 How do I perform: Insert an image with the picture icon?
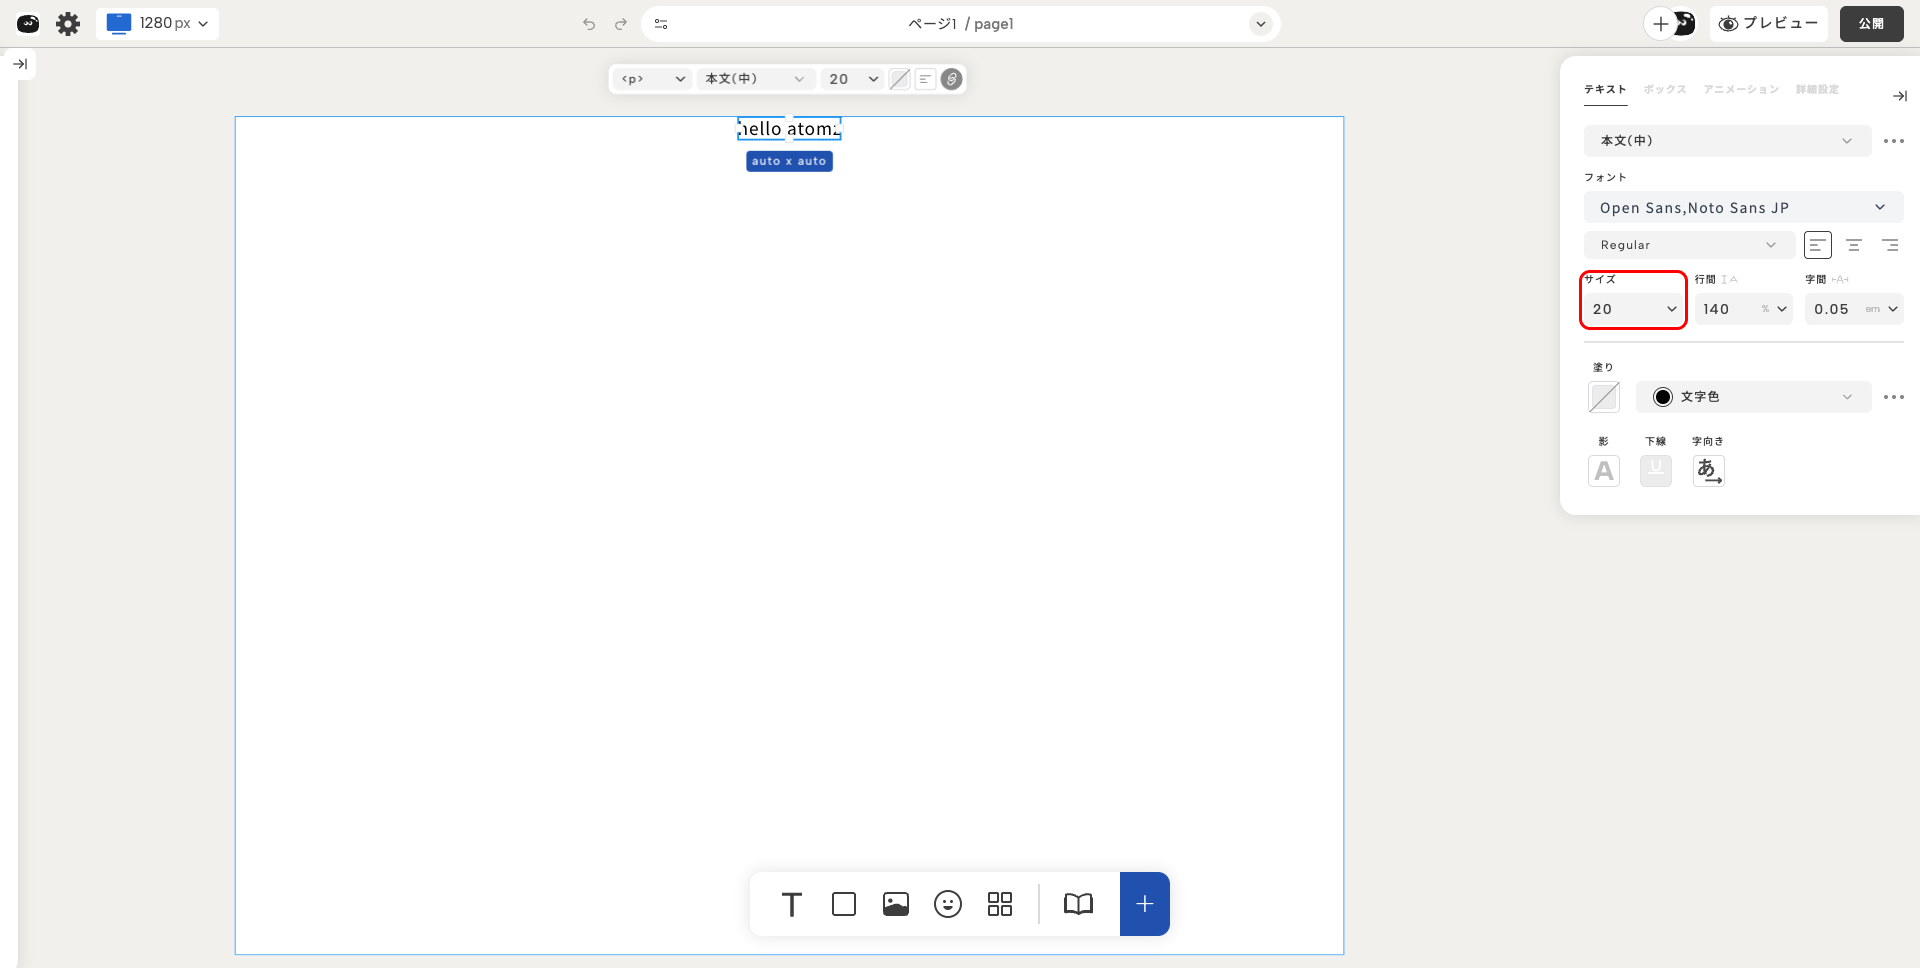tap(895, 904)
